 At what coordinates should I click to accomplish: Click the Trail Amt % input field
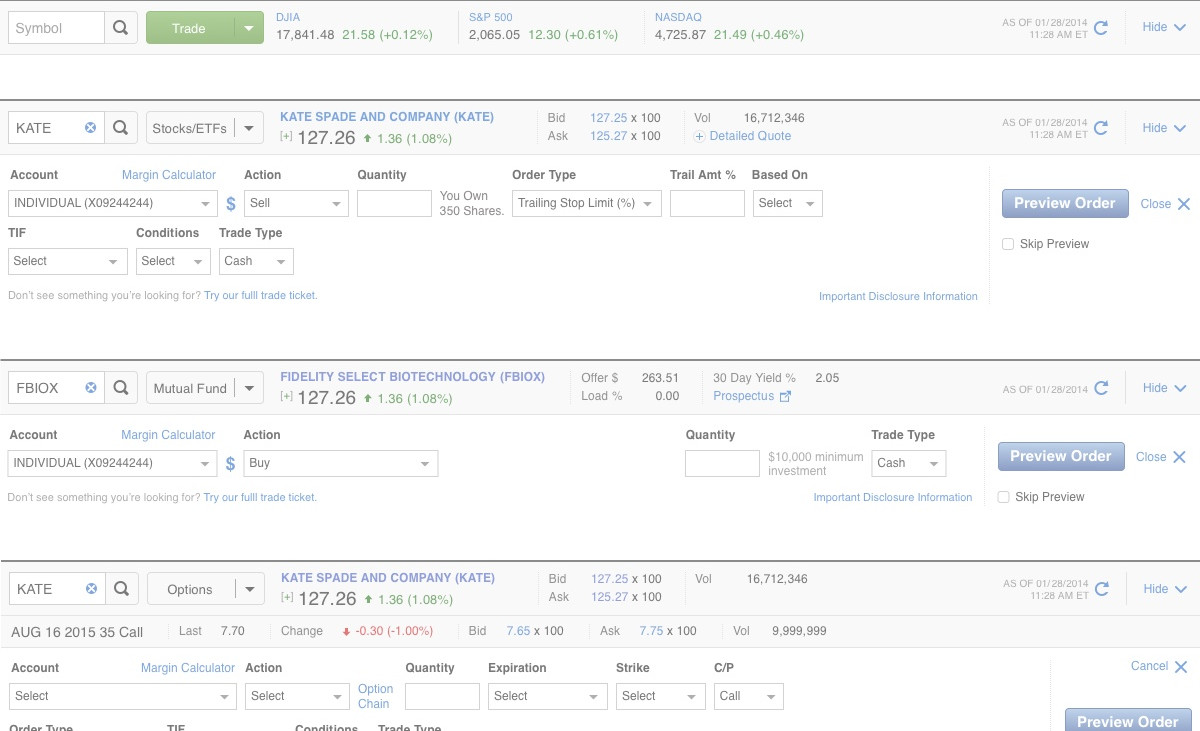(707, 203)
